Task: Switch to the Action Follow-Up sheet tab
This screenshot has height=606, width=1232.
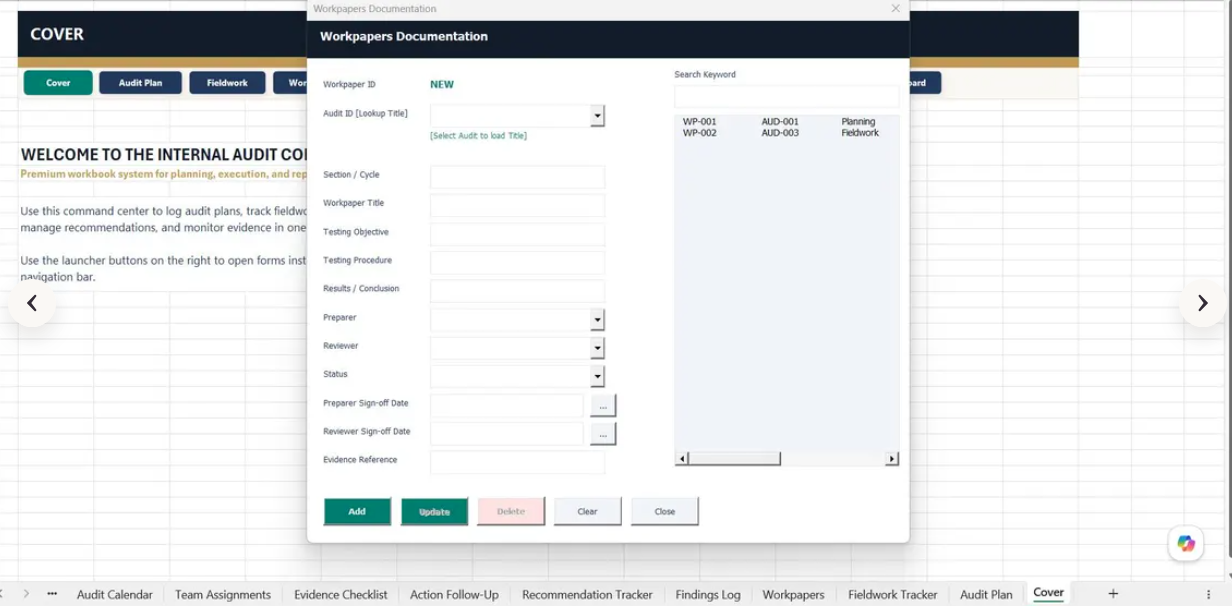Action: click(x=454, y=594)
